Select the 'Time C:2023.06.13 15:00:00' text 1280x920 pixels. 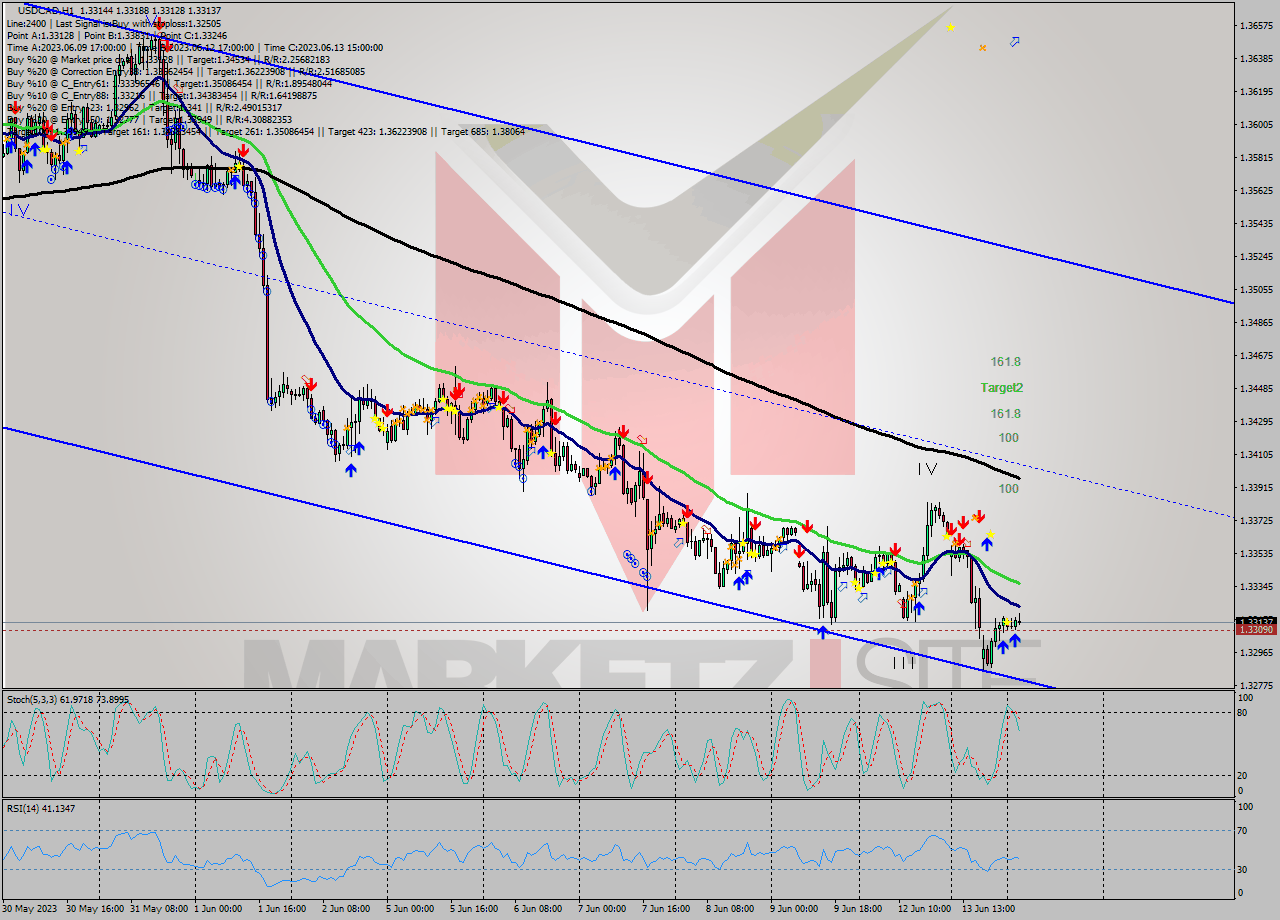[x=323, y=47]
